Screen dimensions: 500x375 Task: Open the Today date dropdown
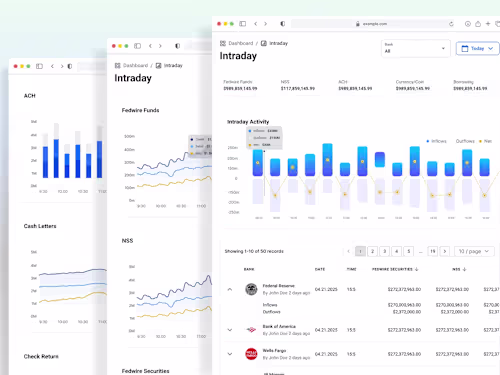[477, 48]
